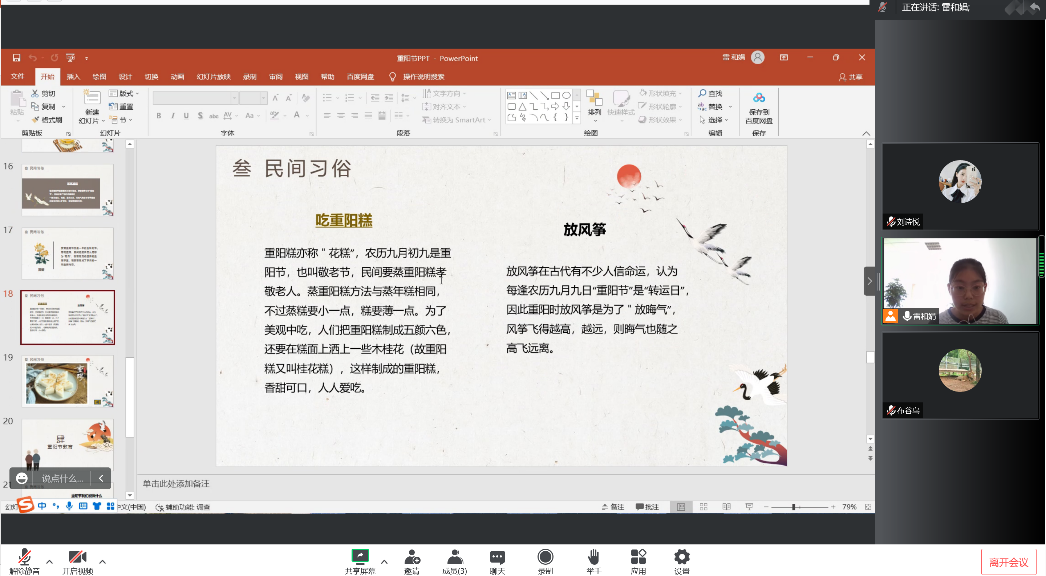Select slide 19 thumbnail
Screen dimensions: 1046x576
pos(68,380)
